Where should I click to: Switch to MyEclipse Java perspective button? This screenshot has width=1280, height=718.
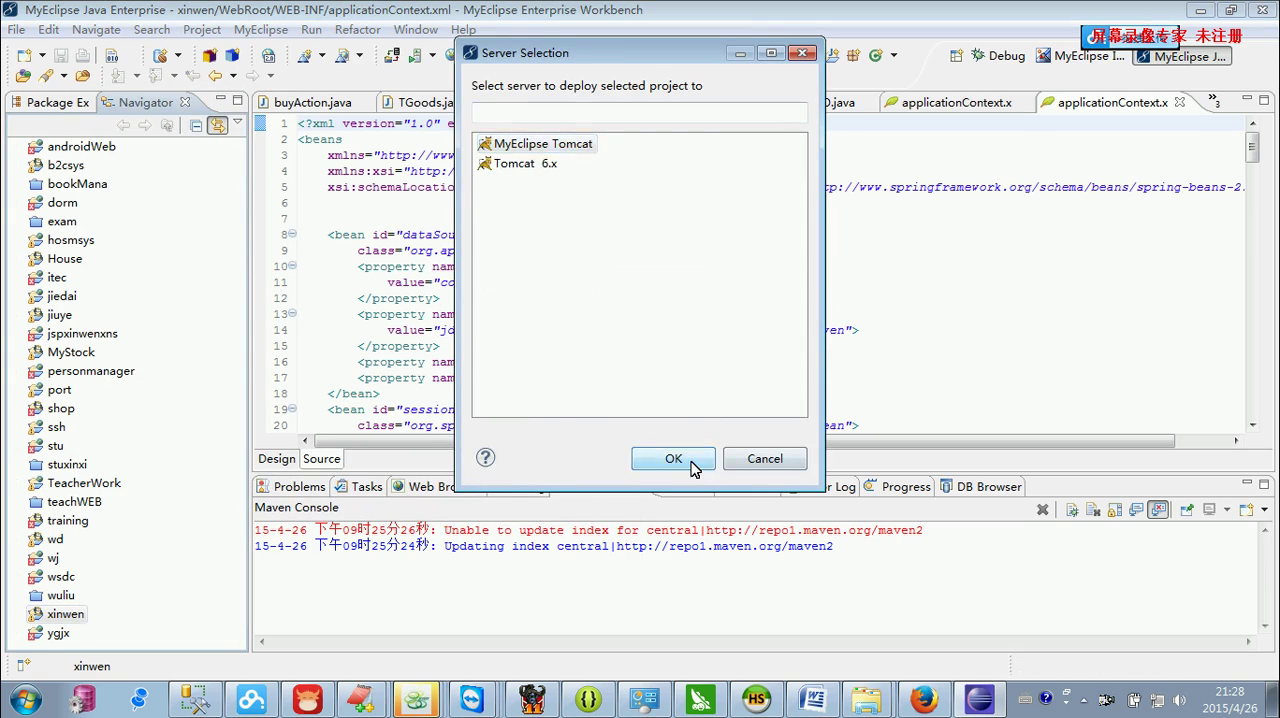pos(1181,57)
